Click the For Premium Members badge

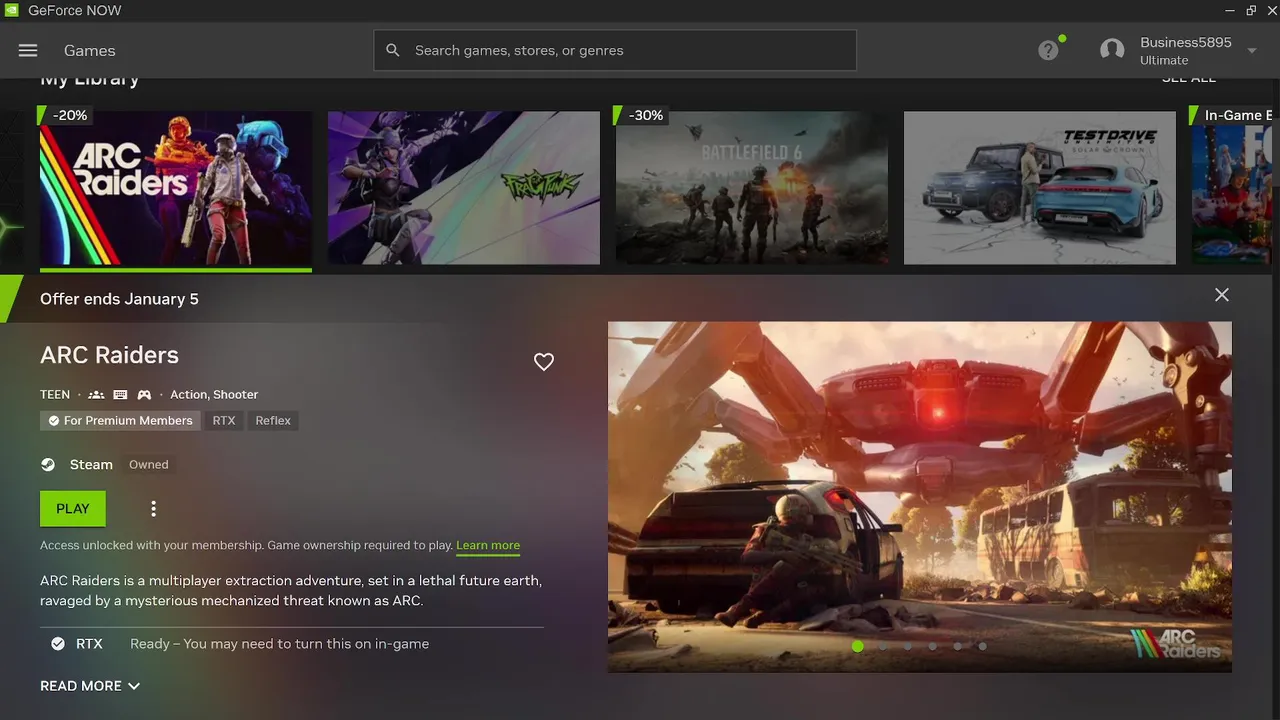pyautogui.click(x=120, y=421)
